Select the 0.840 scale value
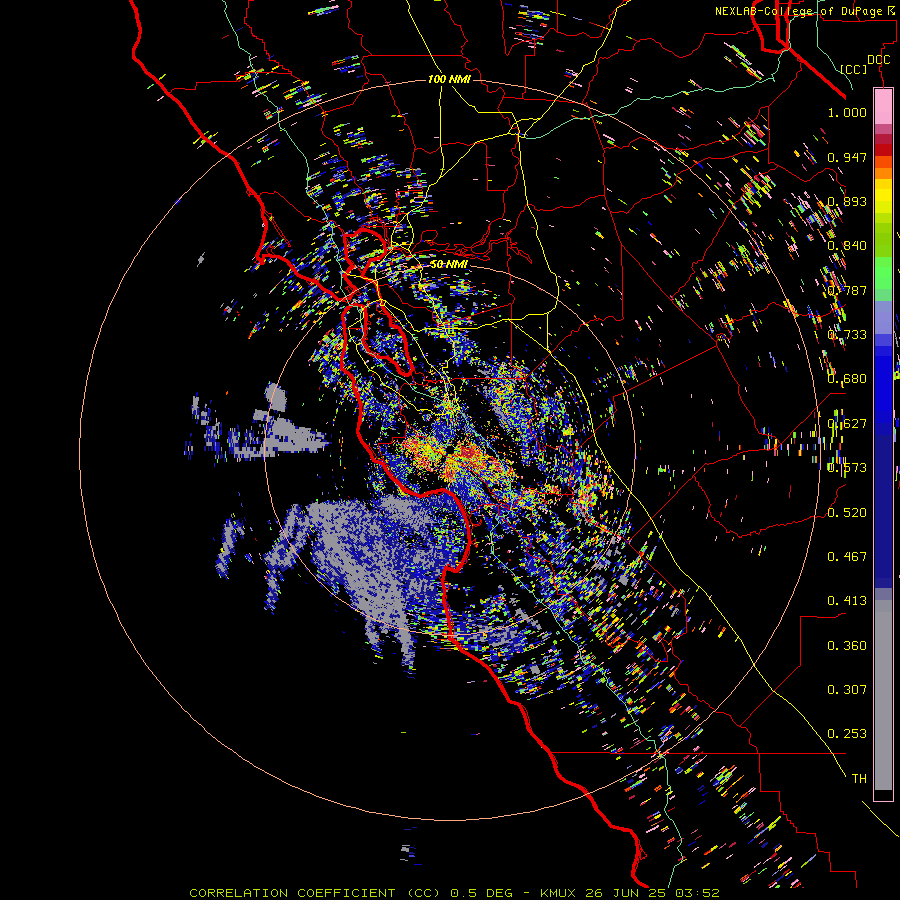This screenshot has width=900, height=900. (847, 246)
